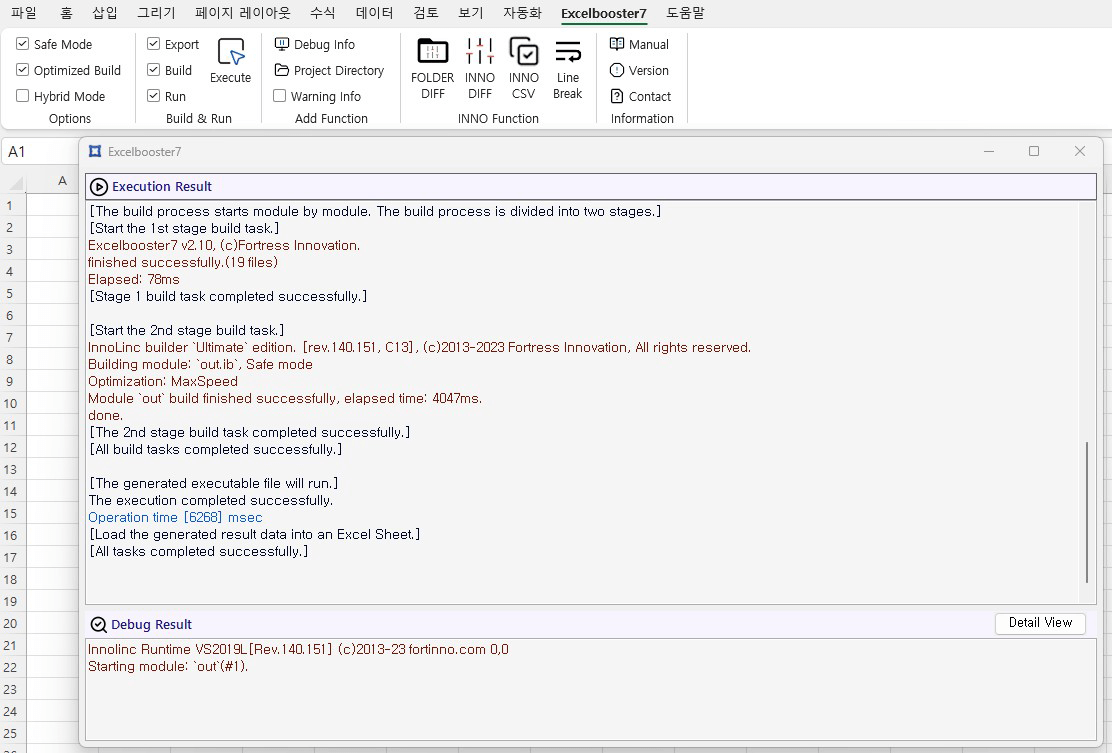Click 'Starting module: `out`(#1).' line
The height and width of the screenshot is (753, 1112).
168,666
